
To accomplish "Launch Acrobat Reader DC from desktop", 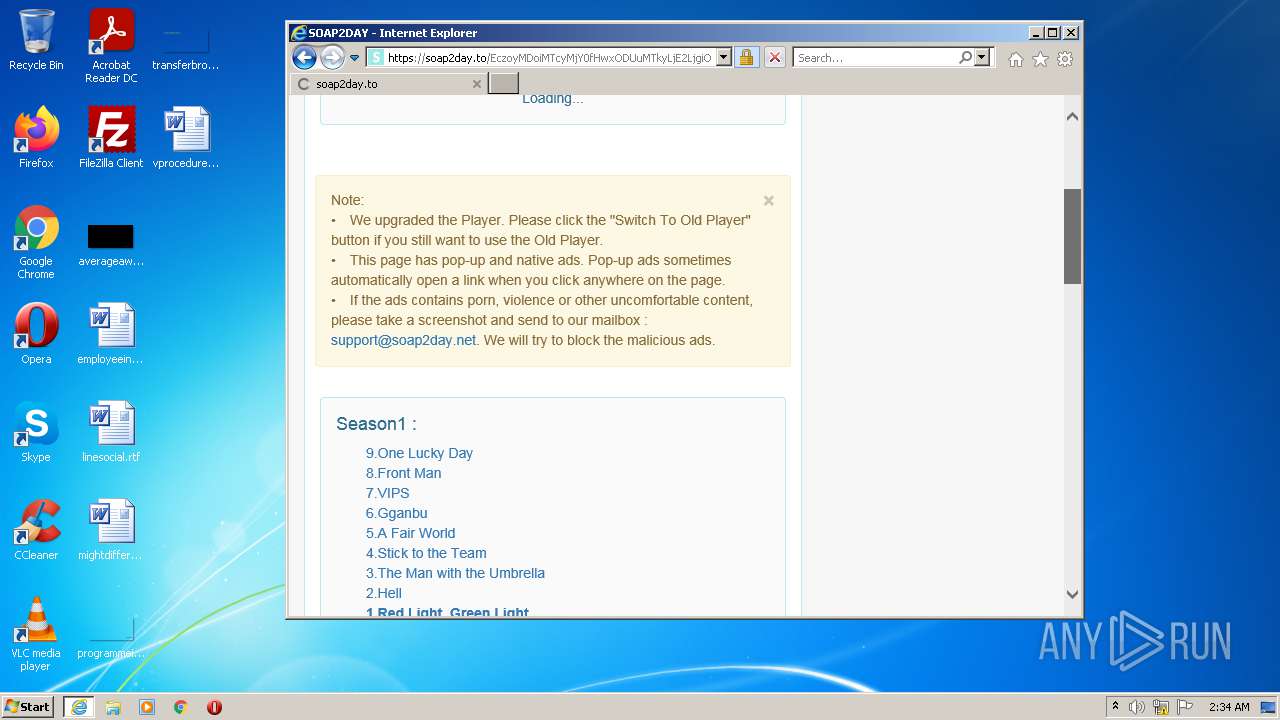I will point(111,46).
